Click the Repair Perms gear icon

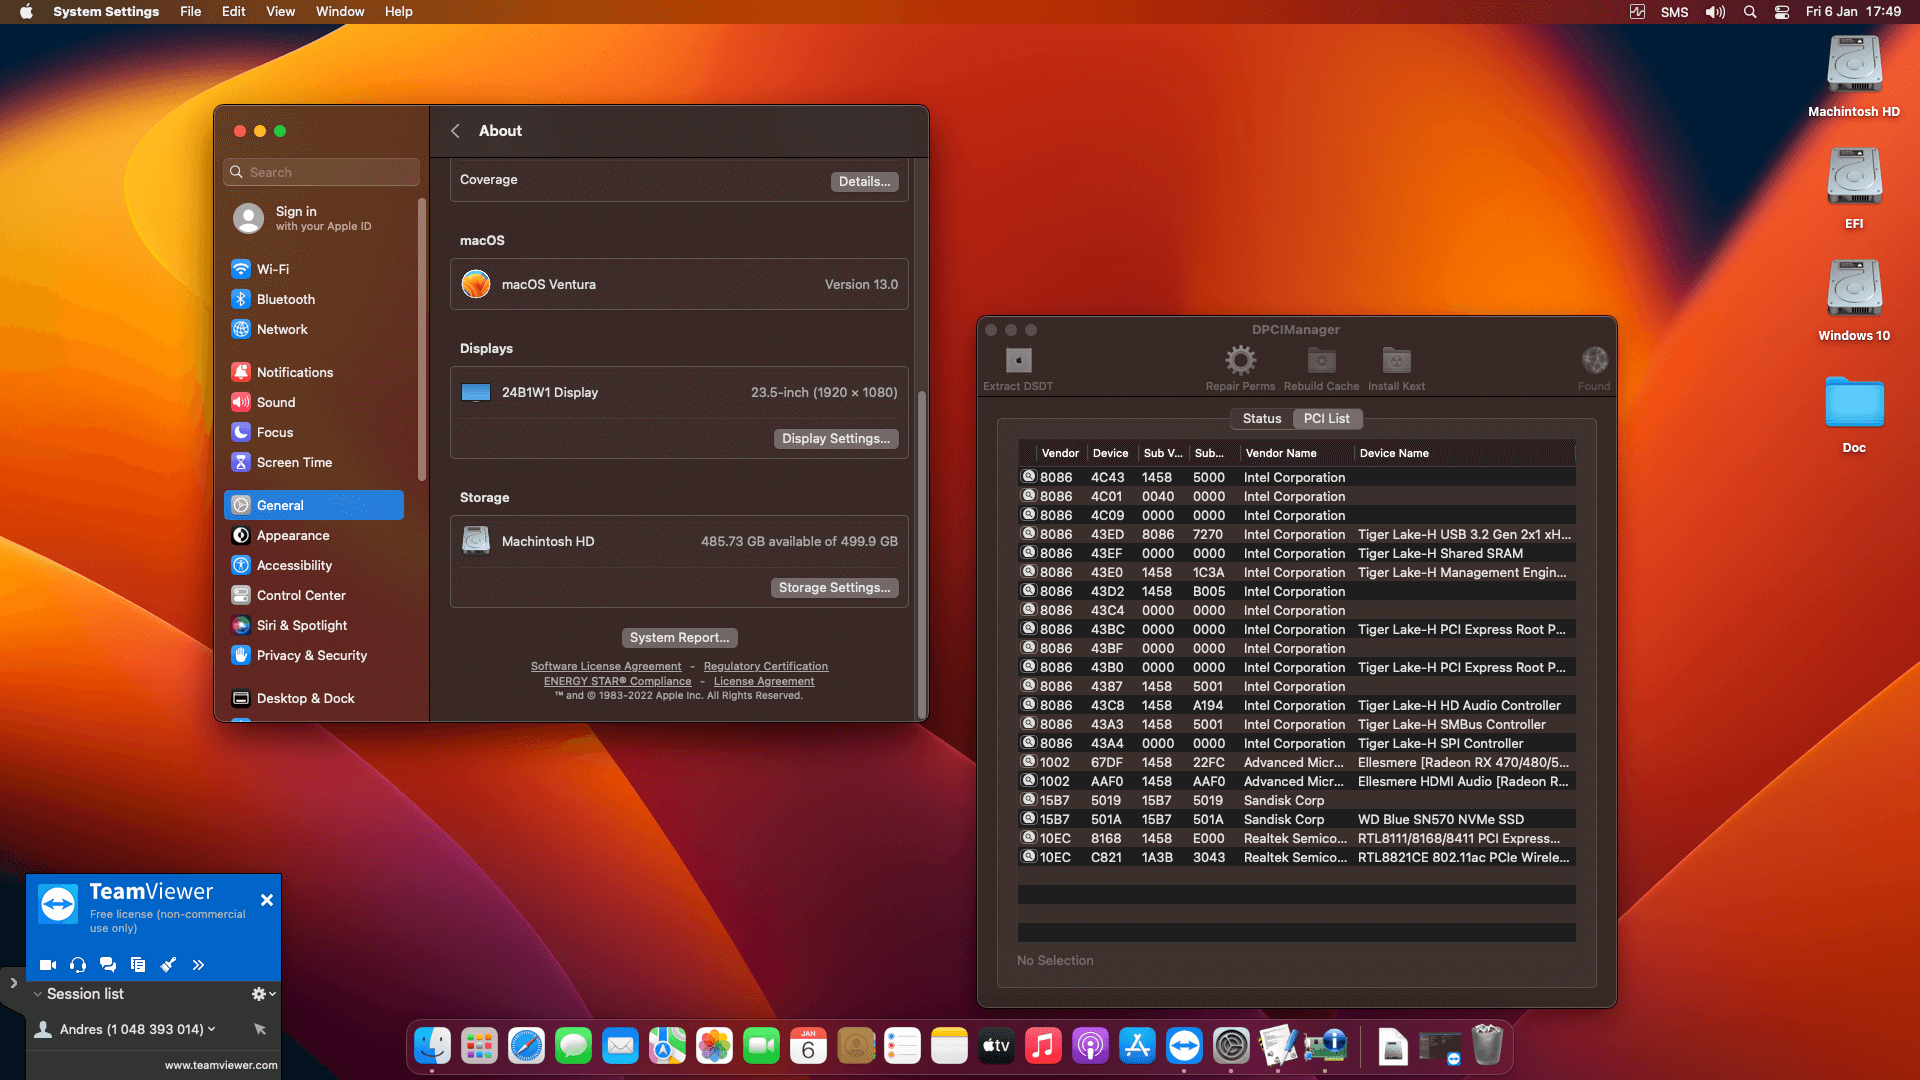click(x=1240, y=359)
